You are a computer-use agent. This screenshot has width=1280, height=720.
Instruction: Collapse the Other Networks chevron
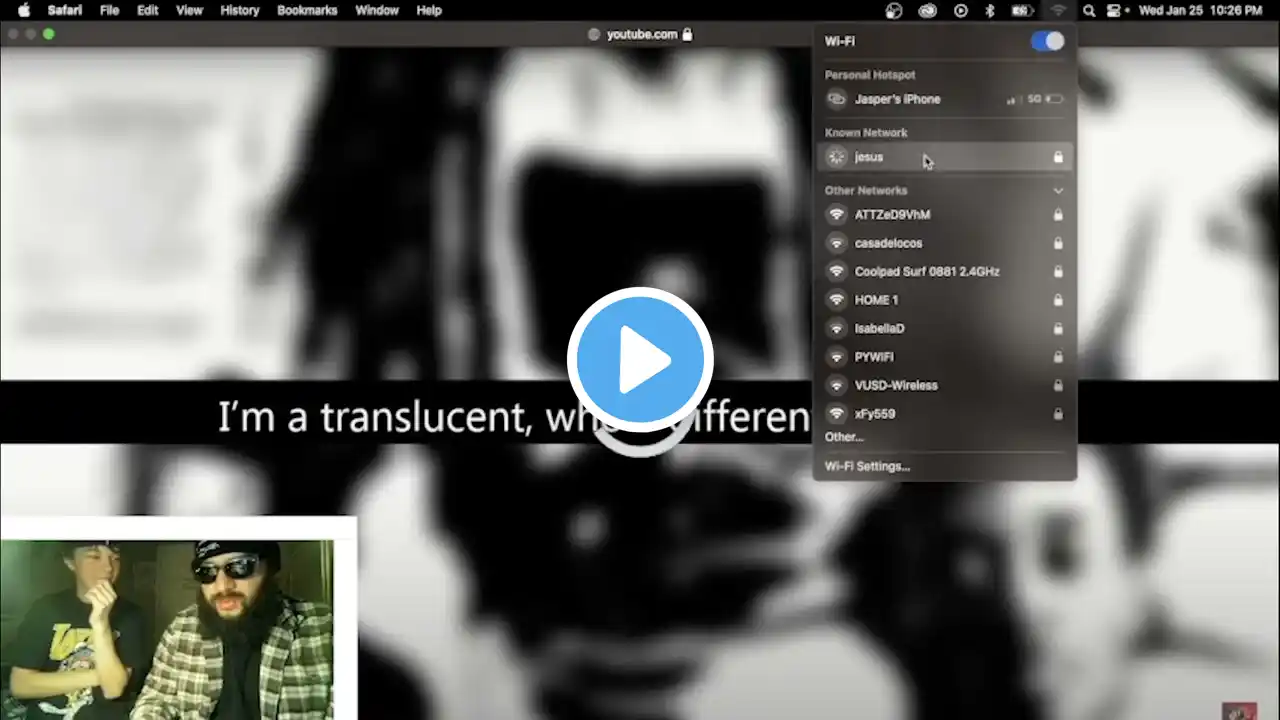(x=1058, y=190)
